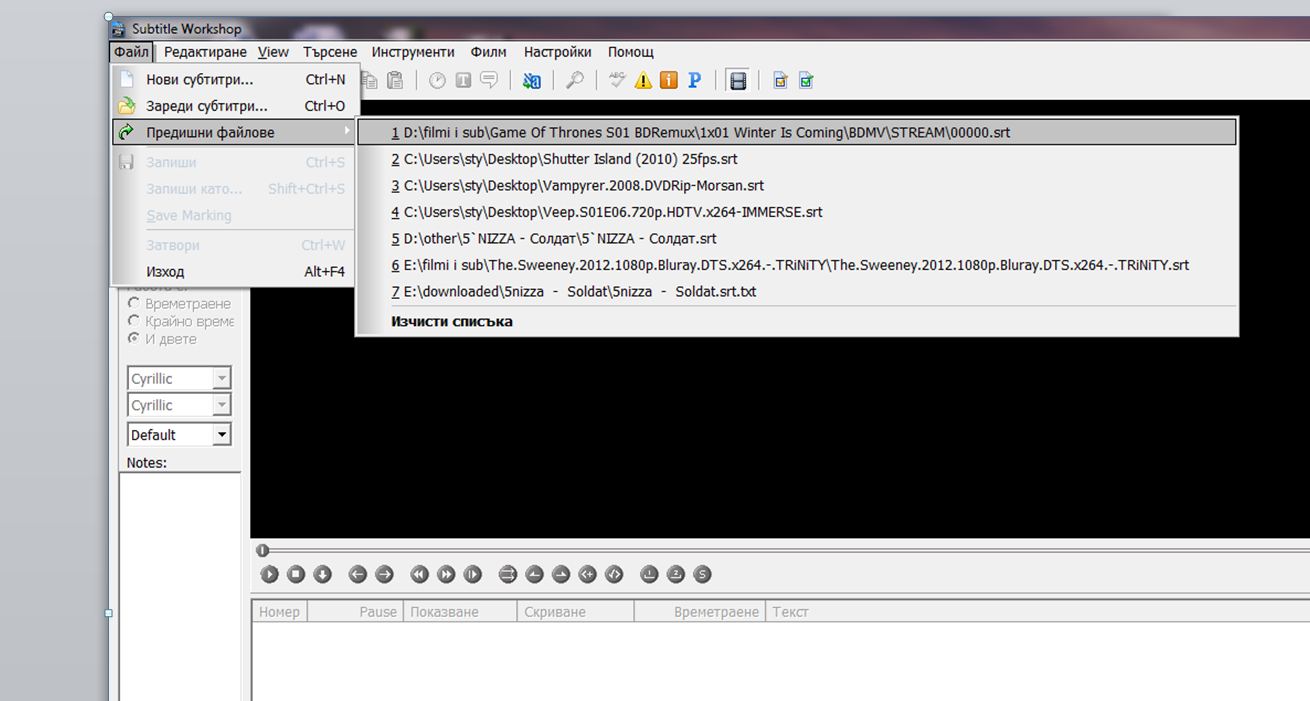Viewport: 1310px width, 701px height.
Task: Open the Инструменти menu
Action: 413,52
